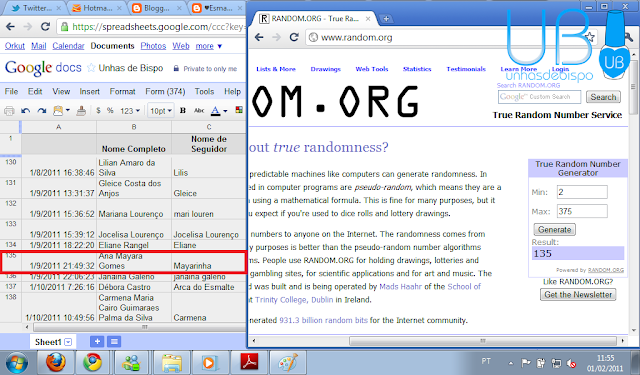Open the Form (374) menu
The image size is (640, 375).
coord(165,91)
